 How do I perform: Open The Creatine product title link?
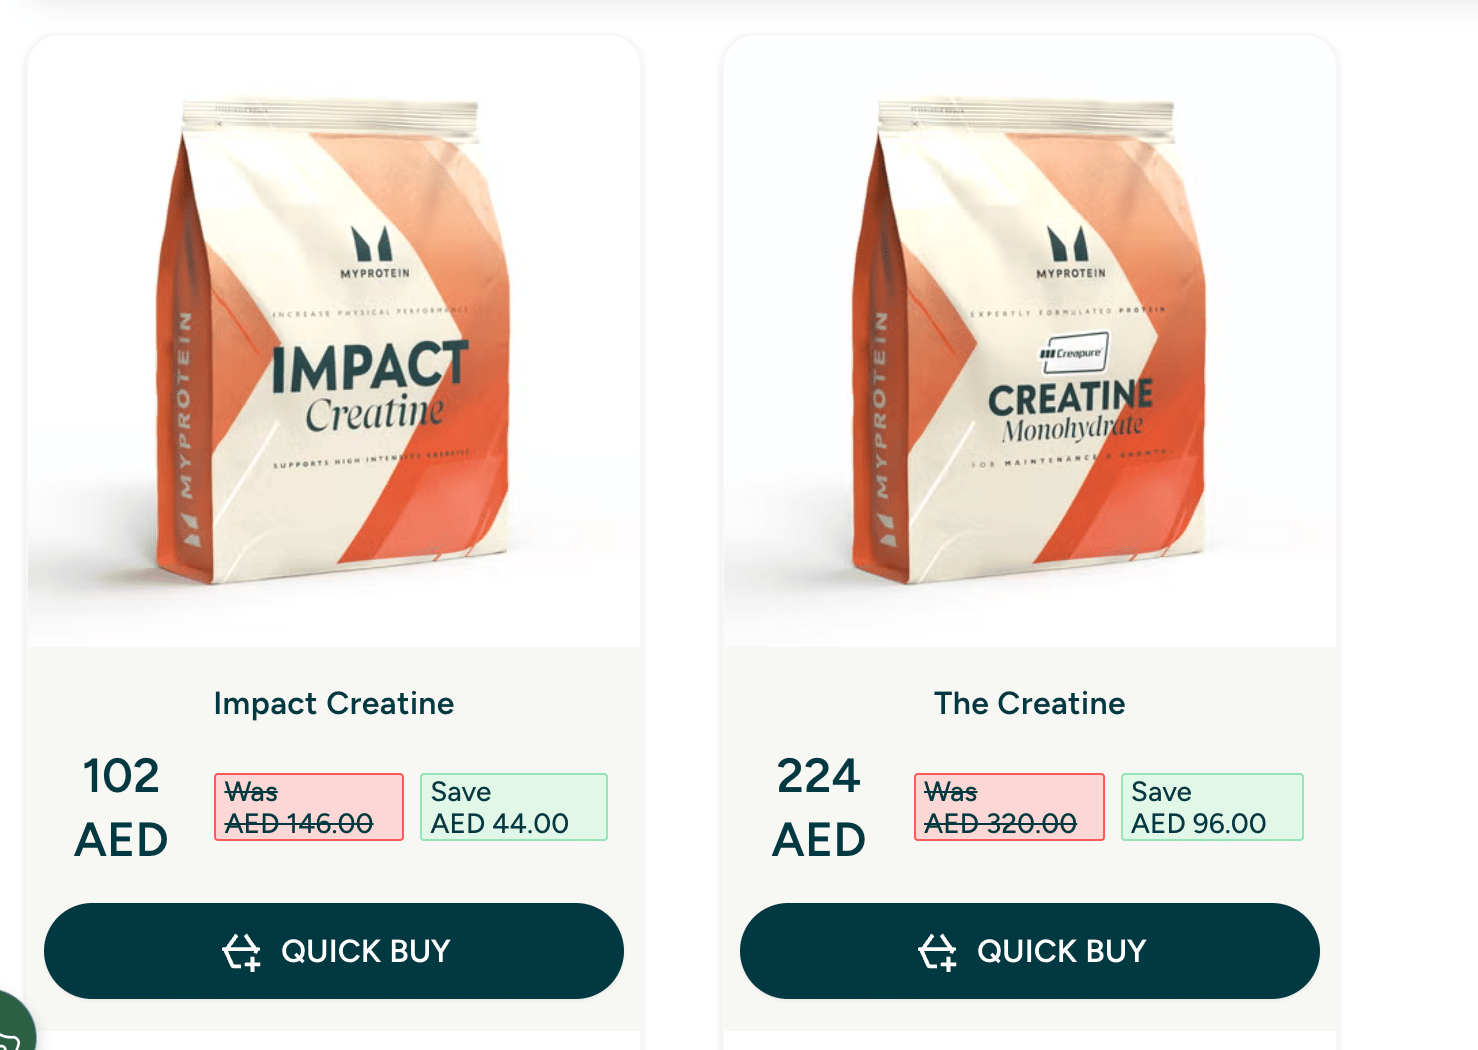tap(1029, 704)
